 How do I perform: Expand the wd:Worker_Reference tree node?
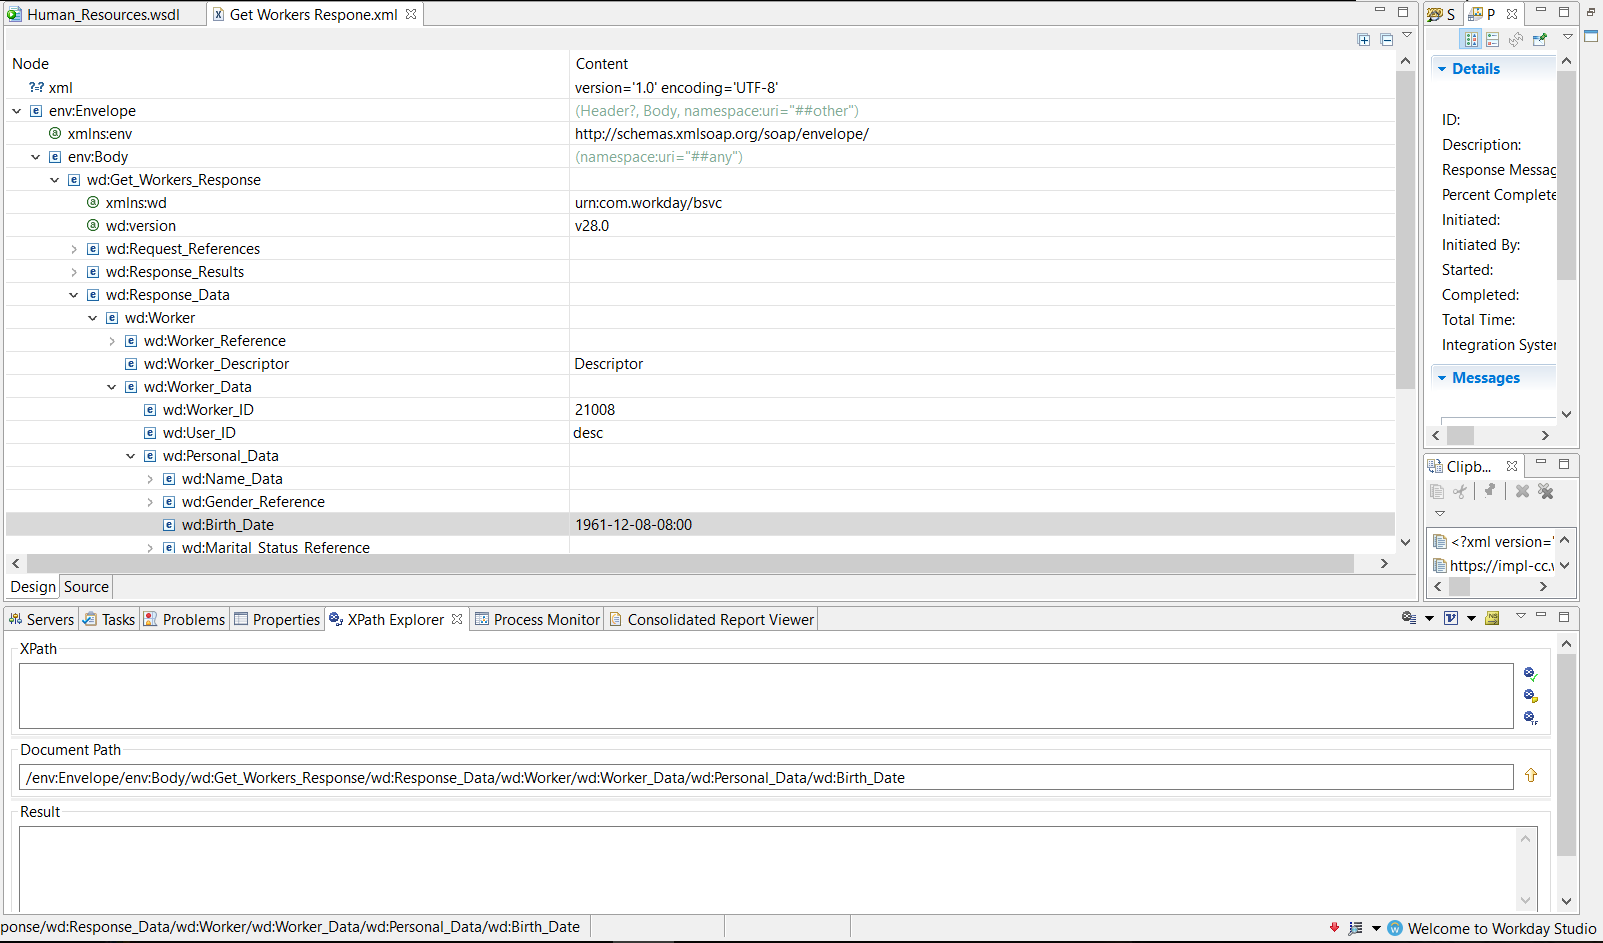point(111,340)
